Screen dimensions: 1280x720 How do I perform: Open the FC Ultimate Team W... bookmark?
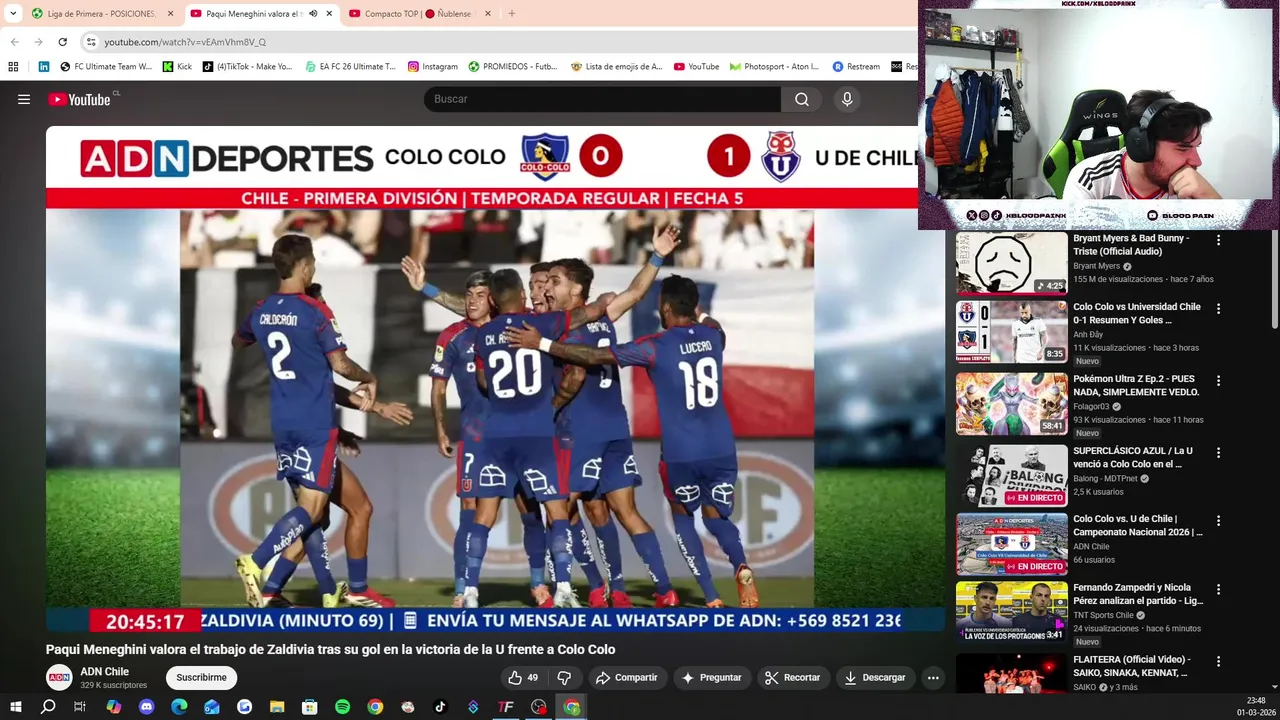click(x=106, y=67)
